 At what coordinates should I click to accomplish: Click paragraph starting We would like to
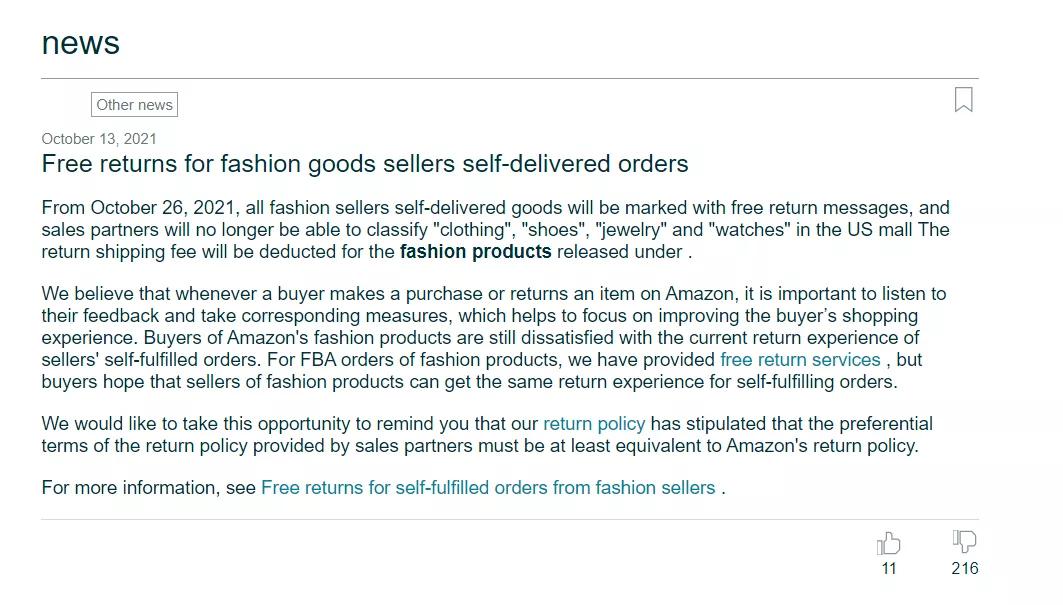tap(487, 435)
